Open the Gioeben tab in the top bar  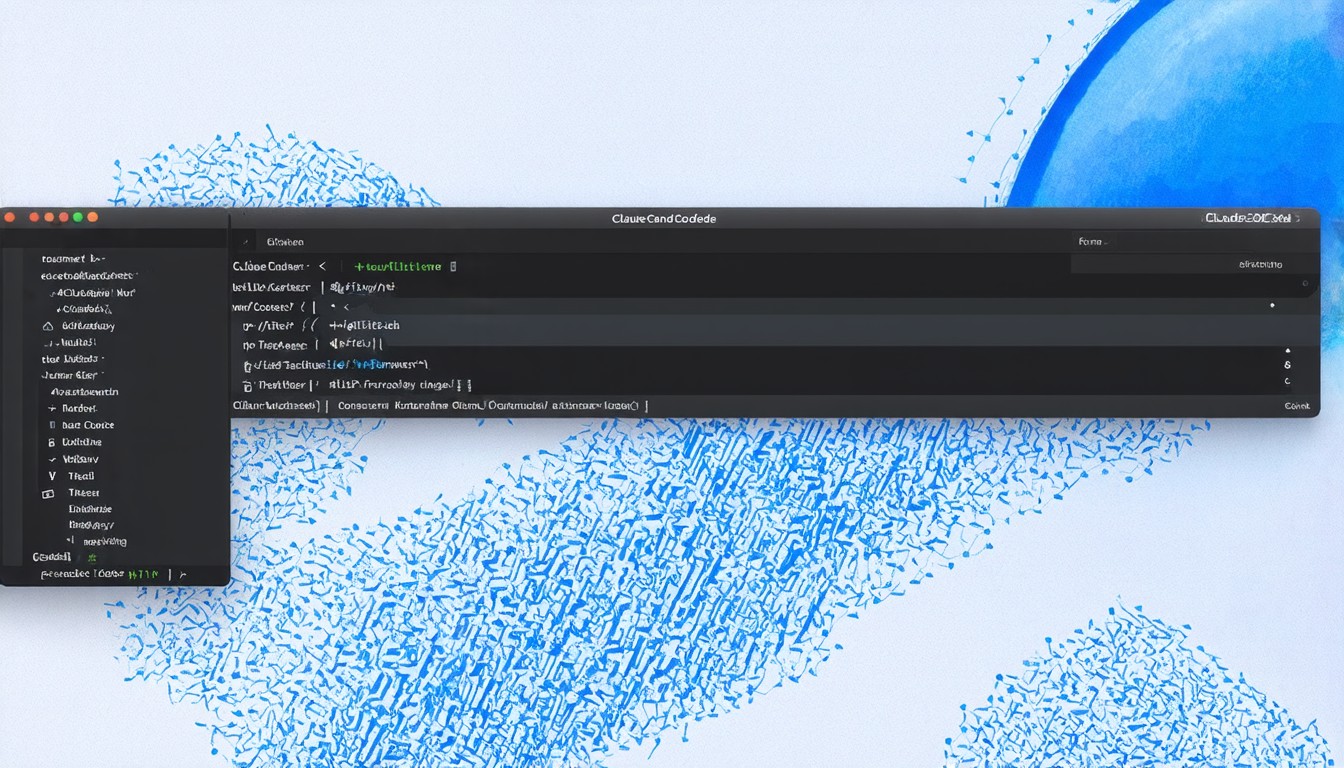[x=285, y=242]
